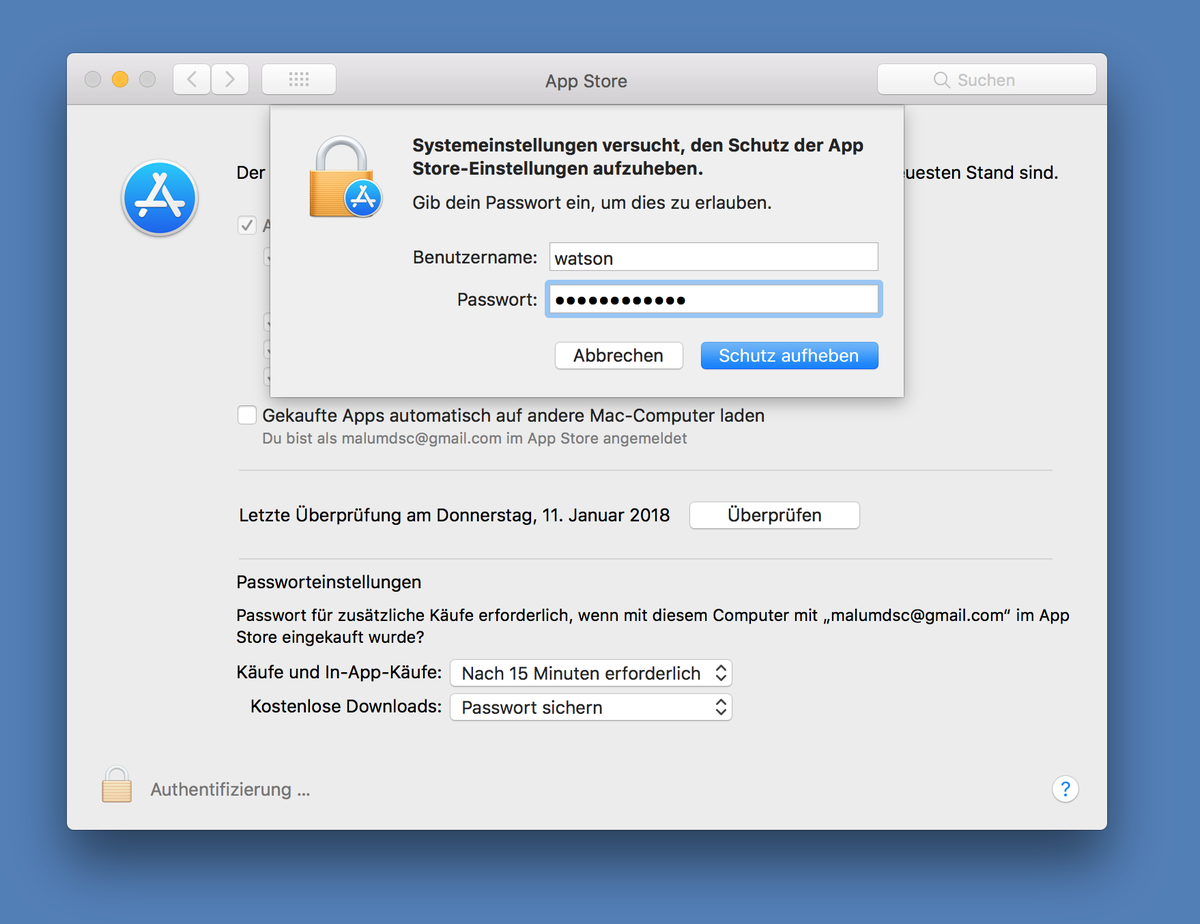Click the magnifier icon in the search field
The height and width of the screenshot is (924, 1200).
pyautogui.click(x=941, y=80)
